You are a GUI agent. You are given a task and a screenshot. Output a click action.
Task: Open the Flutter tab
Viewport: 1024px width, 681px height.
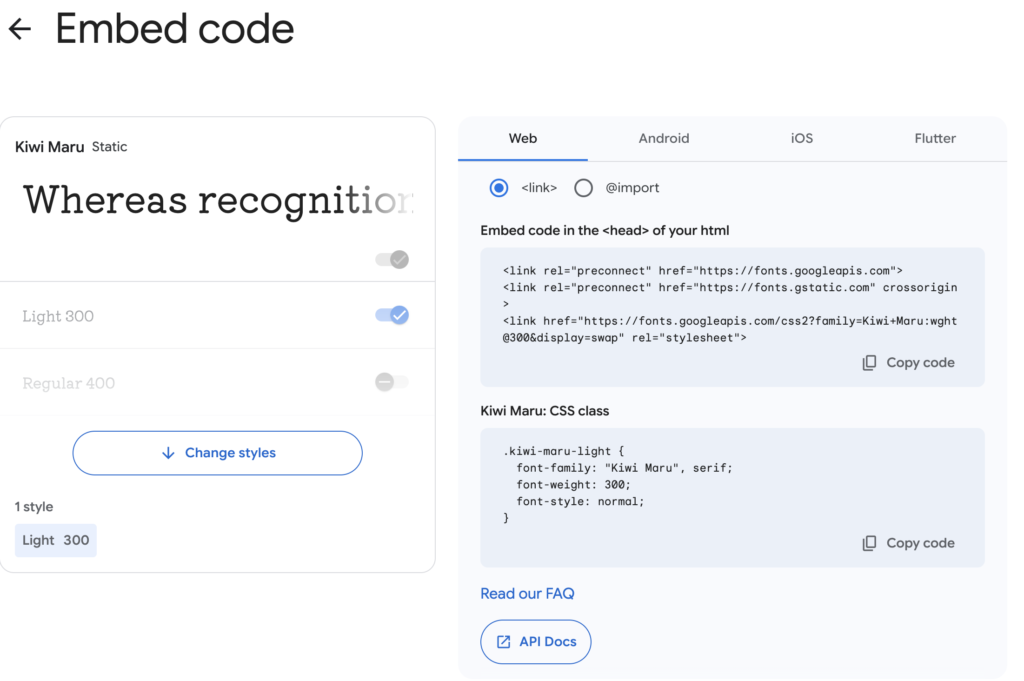pos(935,139)
